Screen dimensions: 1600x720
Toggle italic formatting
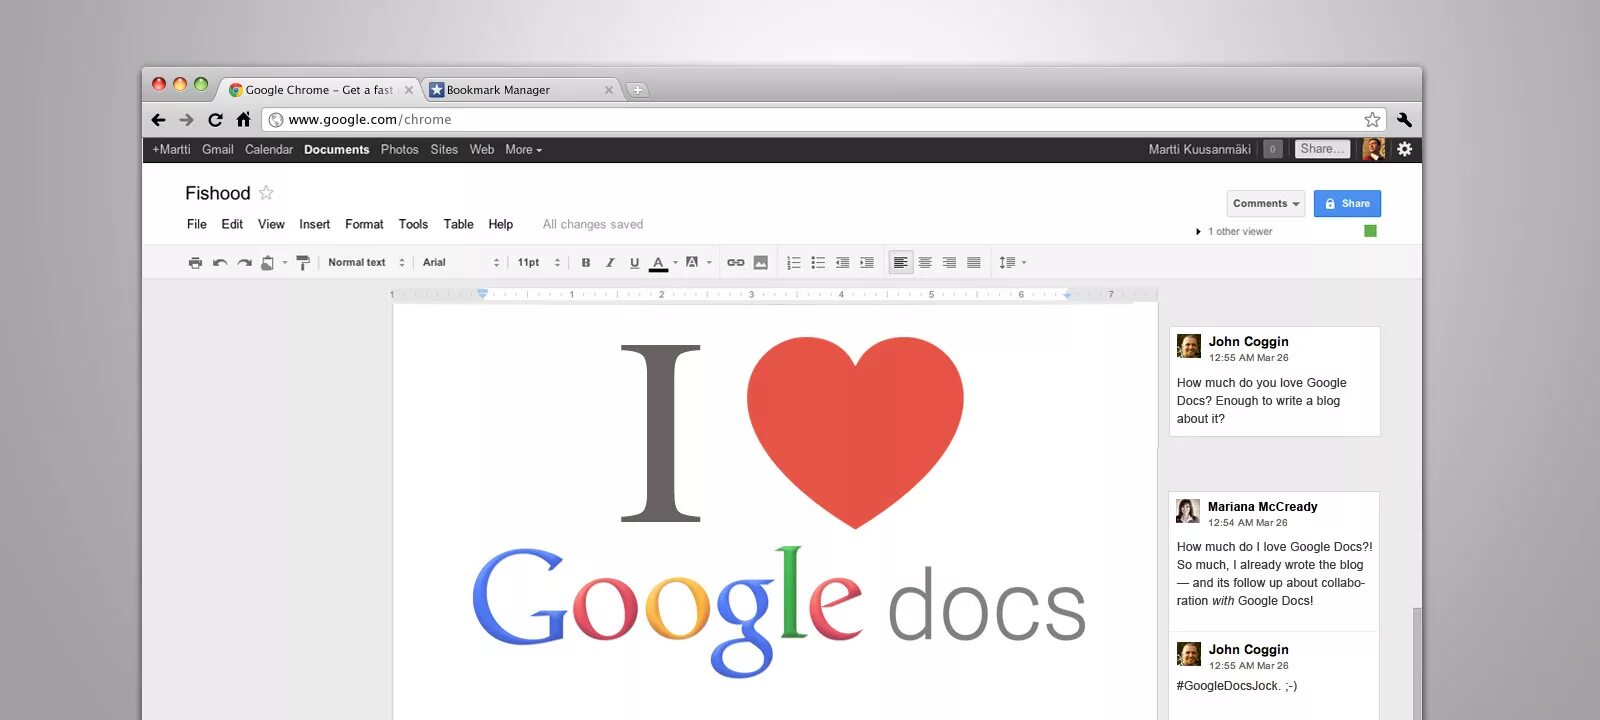click(610, 263)
